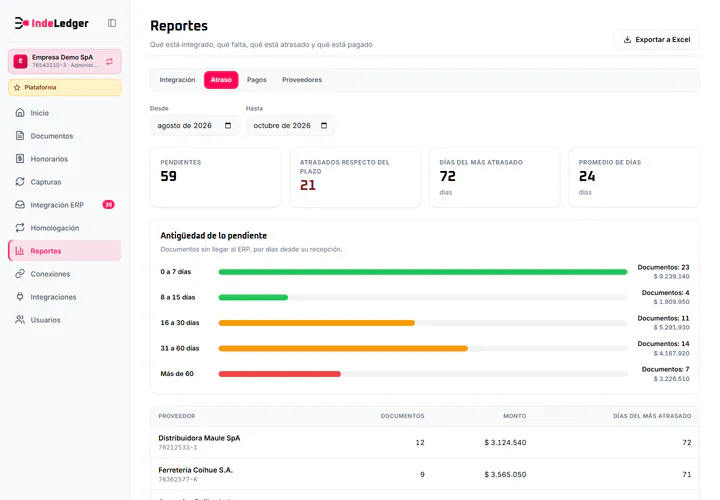Click the Documentos column header
The height and width of the screenshot is (500, 720).
(x=402, y=416)
